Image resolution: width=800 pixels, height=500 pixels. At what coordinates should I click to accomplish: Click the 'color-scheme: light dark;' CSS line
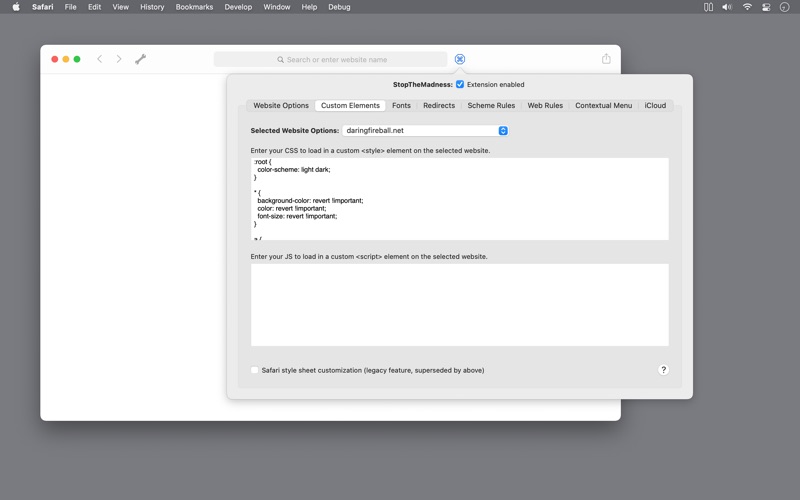coord(294,169)
